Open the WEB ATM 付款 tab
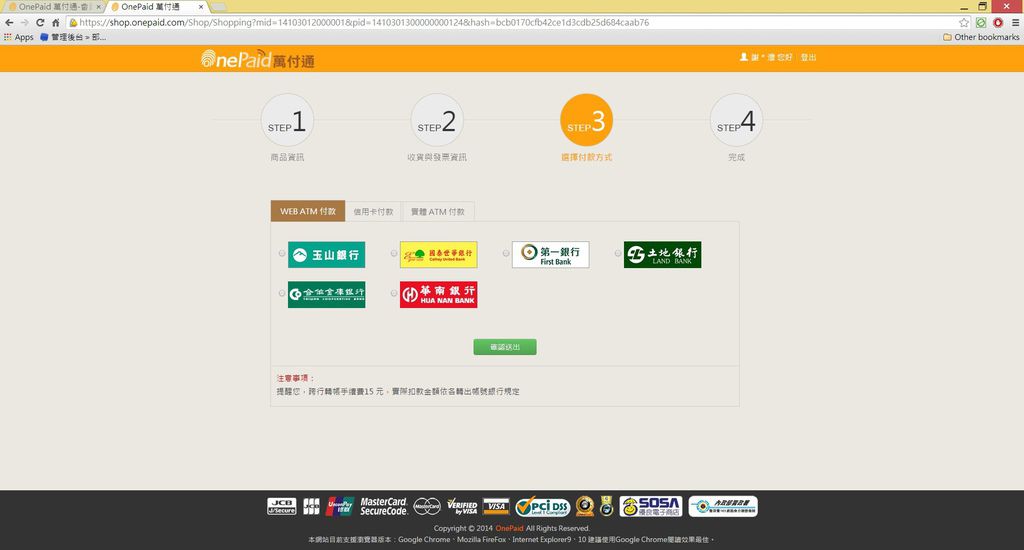This screenshot has width=1024, height=550. pyautogui.click(x=308, y=211)
